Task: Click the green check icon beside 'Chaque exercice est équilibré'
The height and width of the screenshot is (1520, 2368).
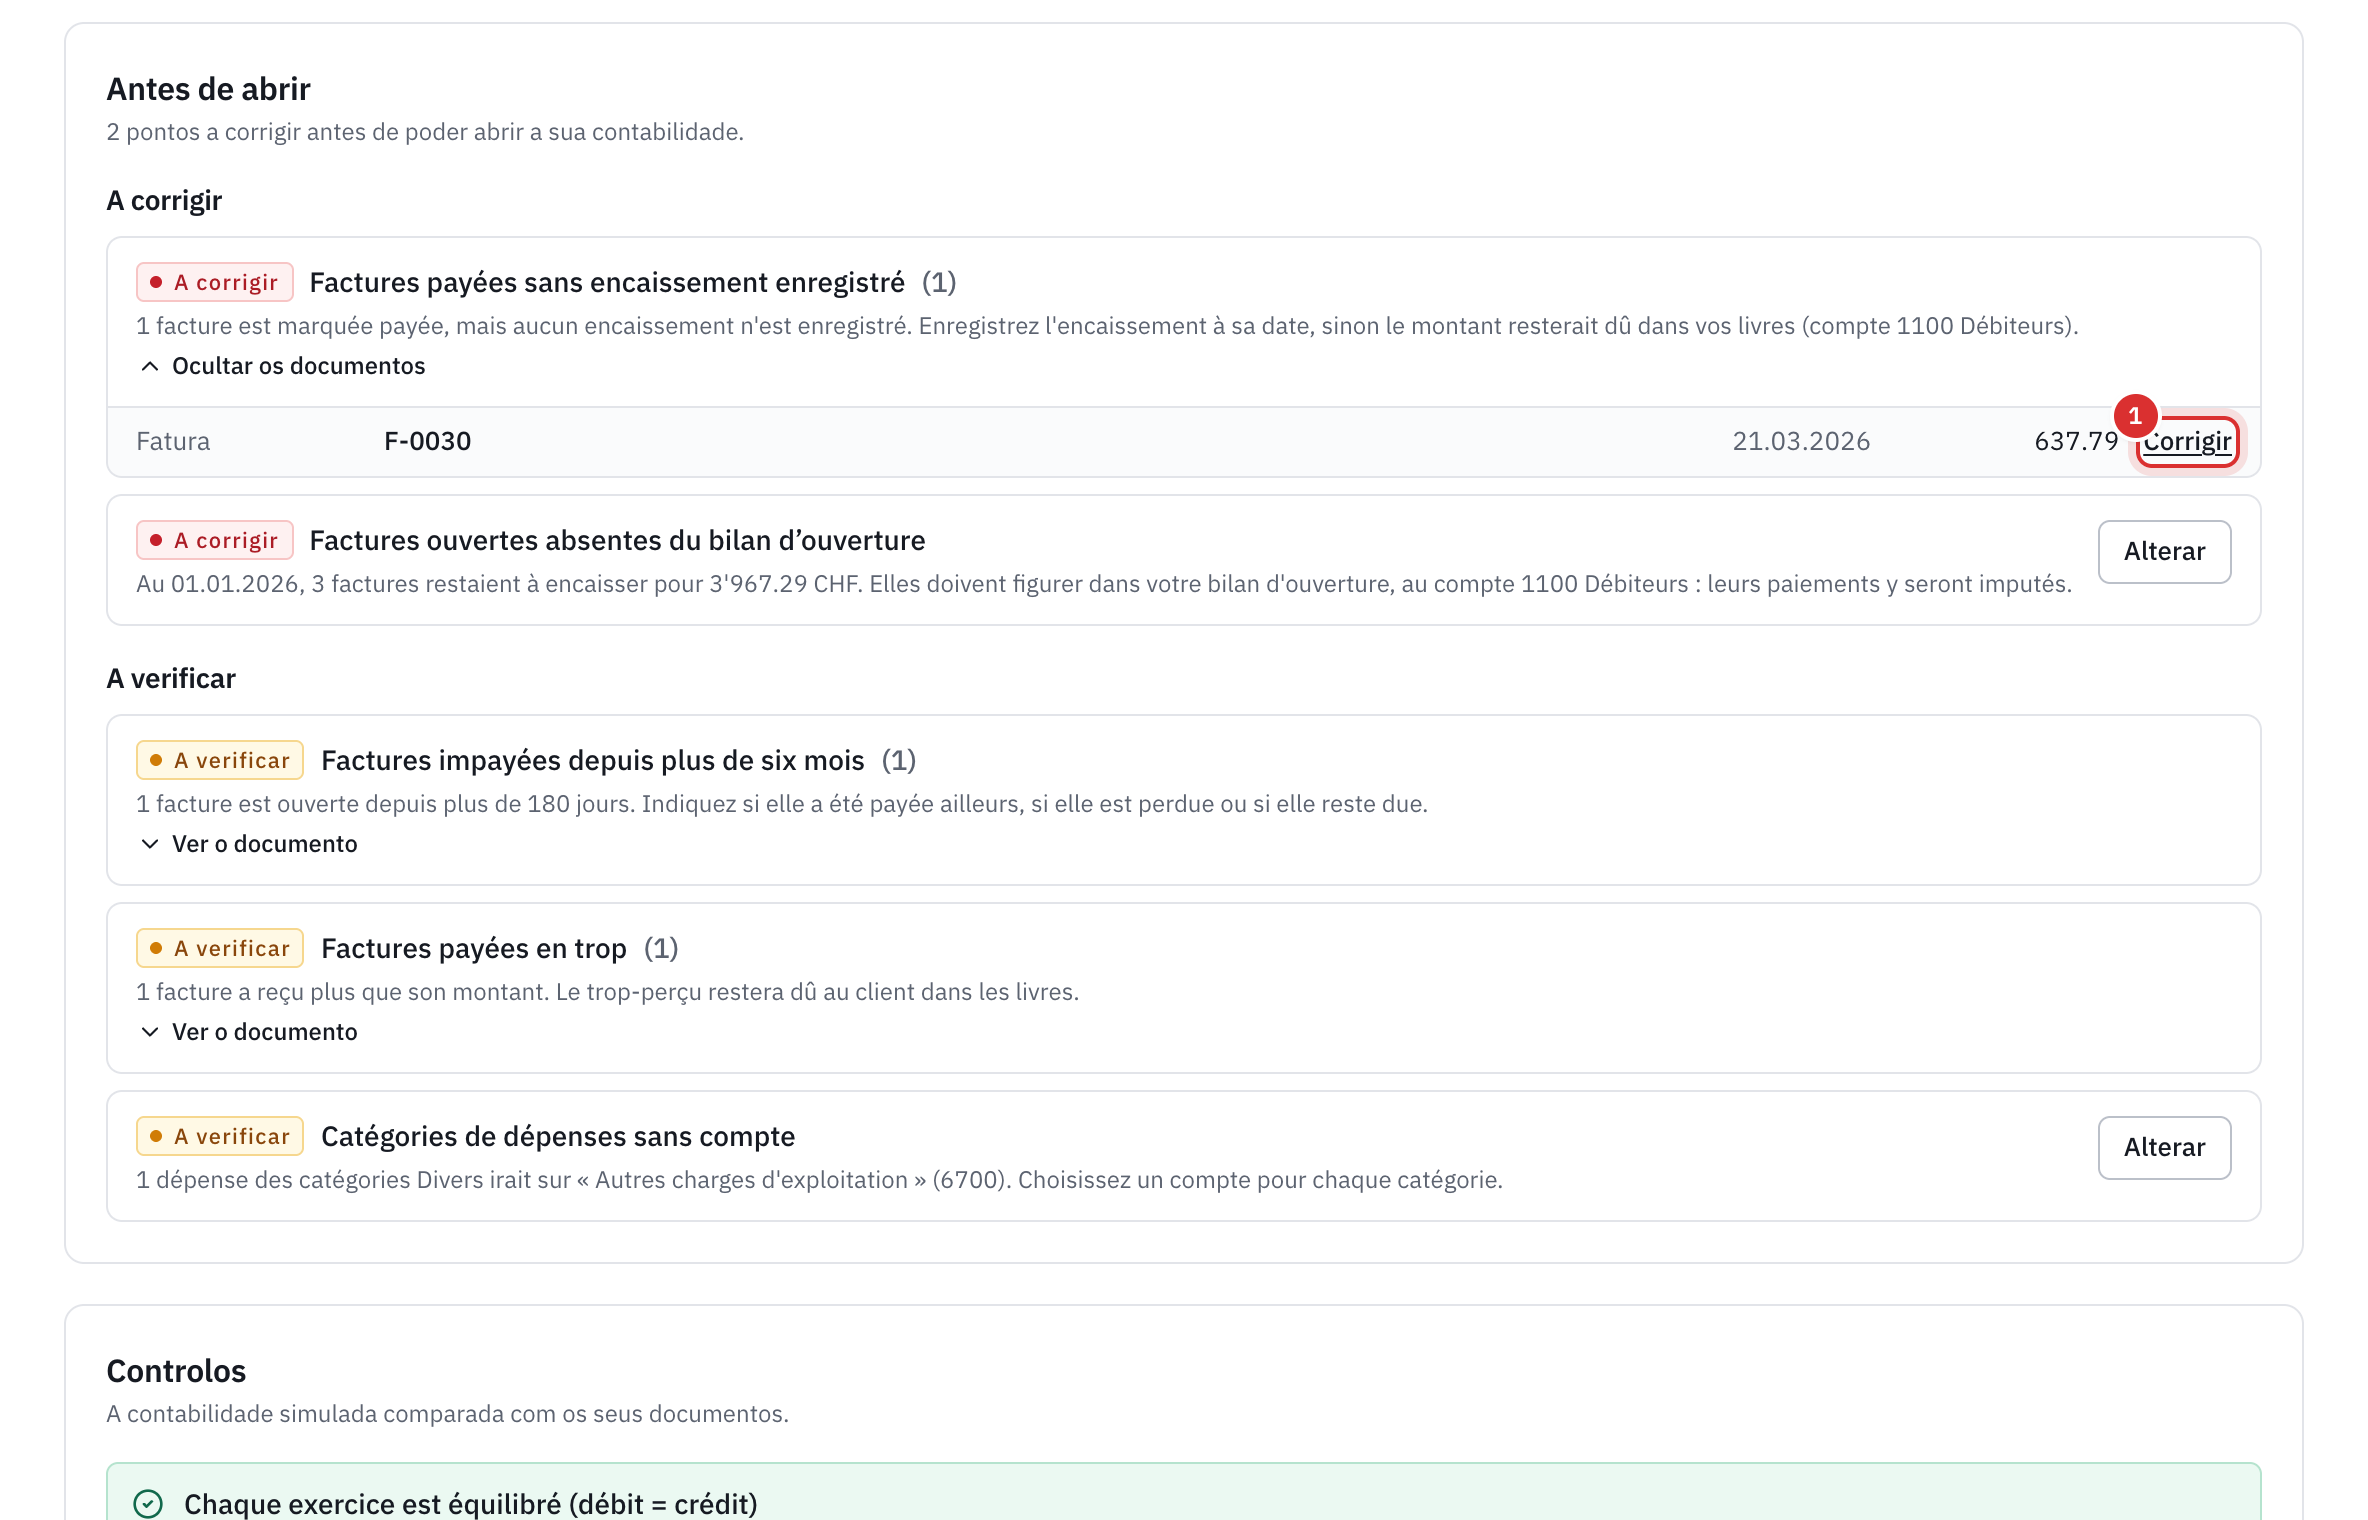Action: [x=148, y=1504]
